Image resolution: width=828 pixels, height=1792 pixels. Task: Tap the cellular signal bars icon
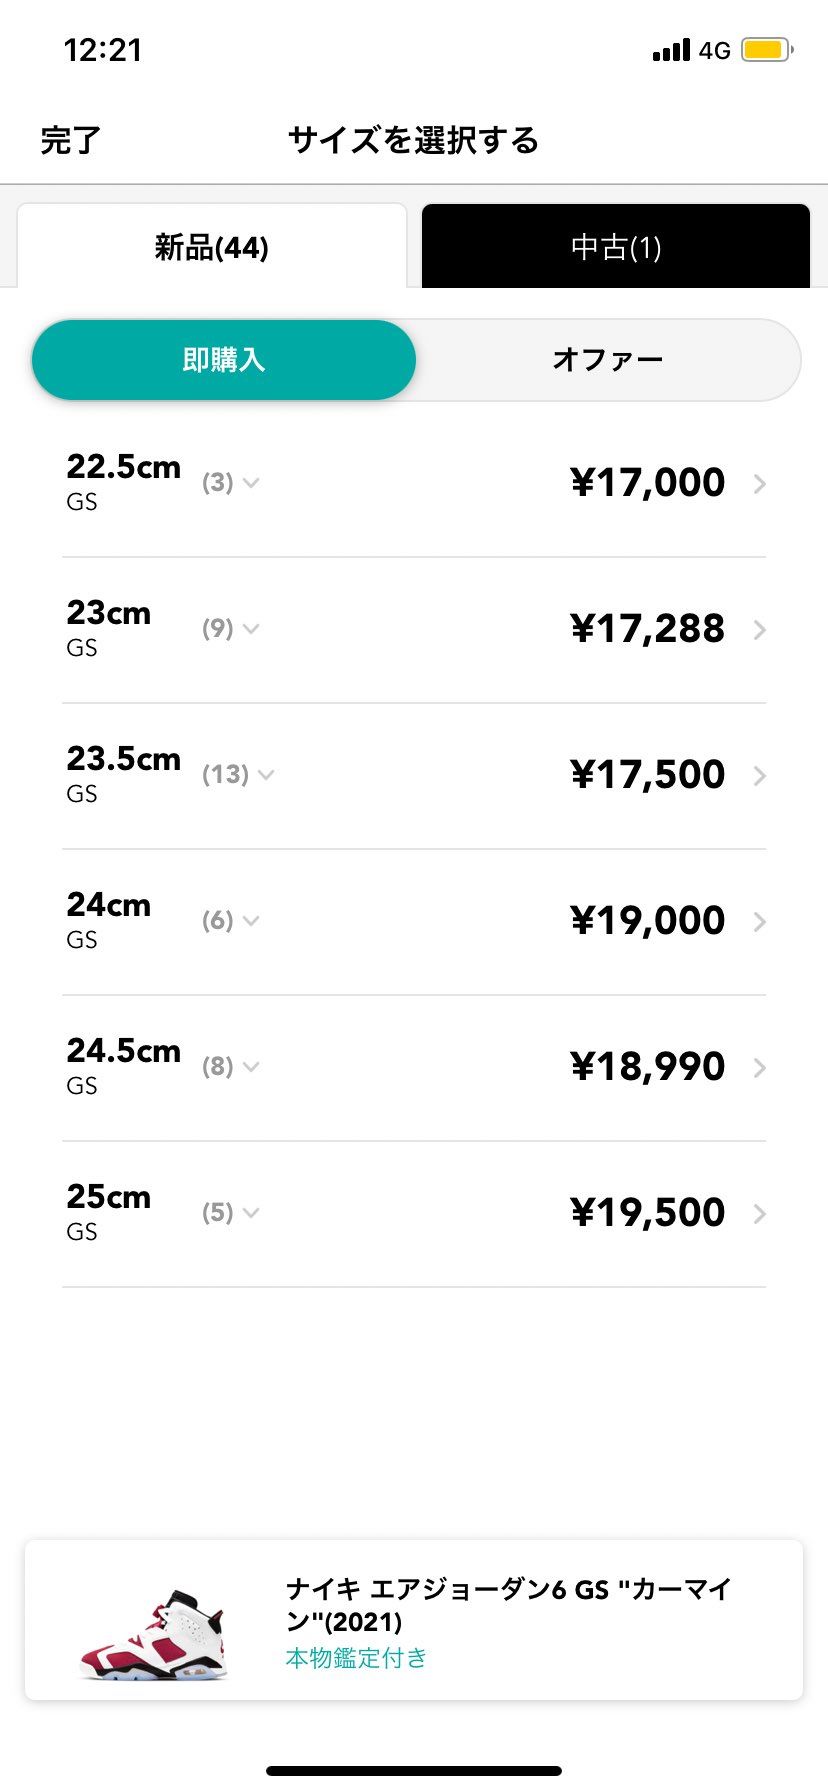click(671, 50)
